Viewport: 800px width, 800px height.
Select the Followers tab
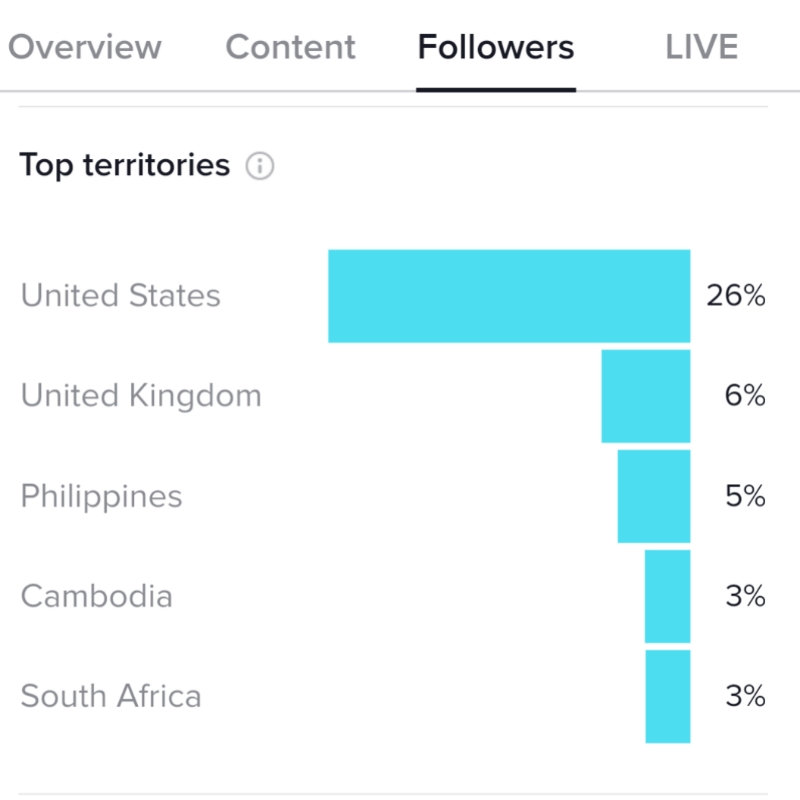(496, 47)
